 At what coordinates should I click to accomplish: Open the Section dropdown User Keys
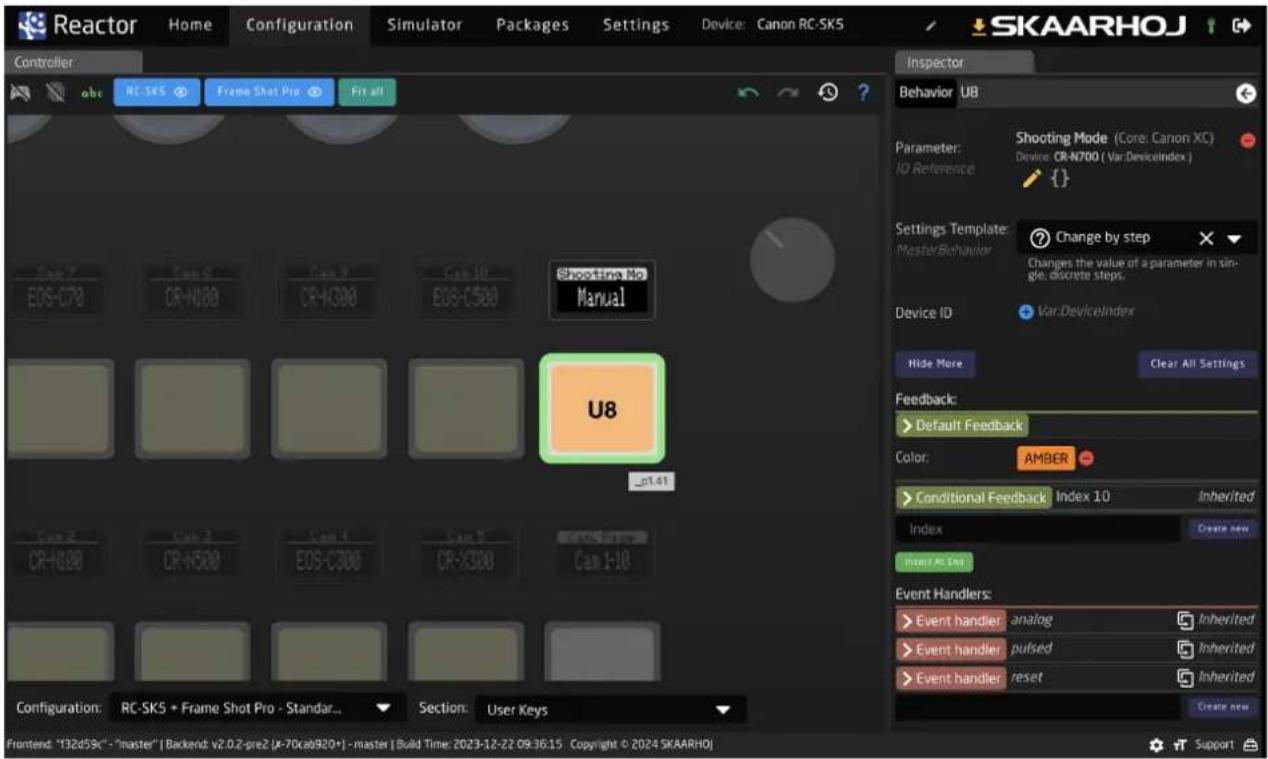point(610,709)
